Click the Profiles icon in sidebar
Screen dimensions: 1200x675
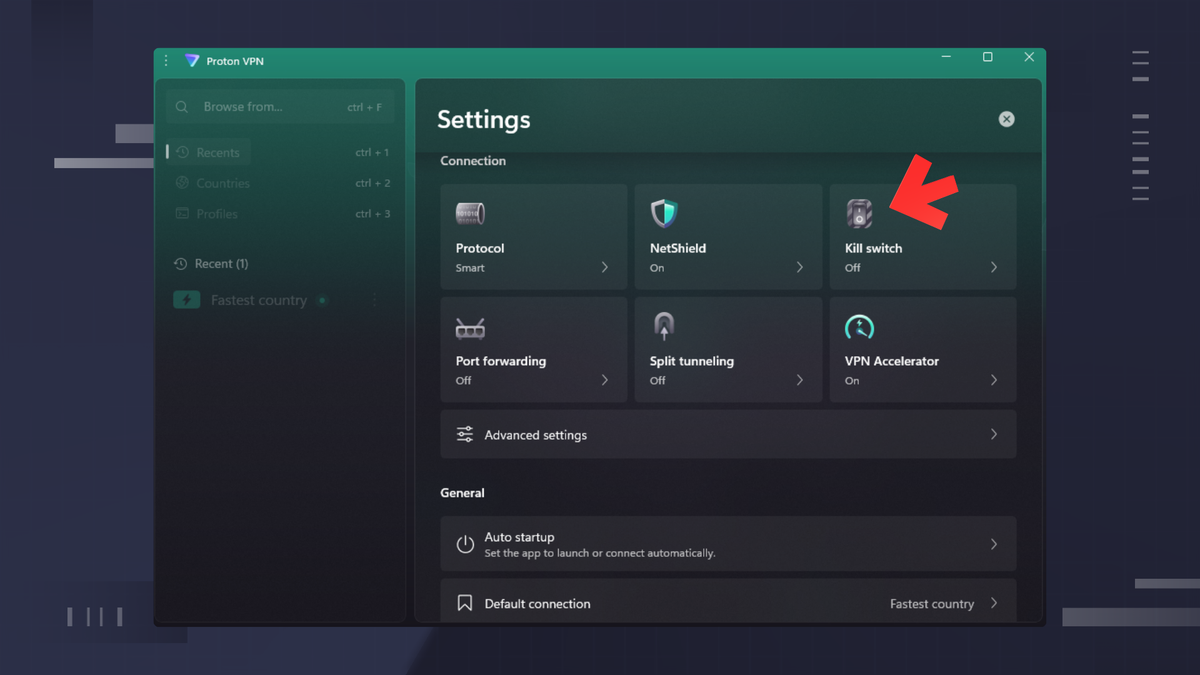182,213
